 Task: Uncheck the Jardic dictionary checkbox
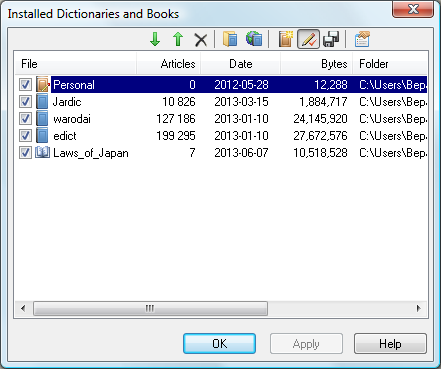click(x=25, y=102)
